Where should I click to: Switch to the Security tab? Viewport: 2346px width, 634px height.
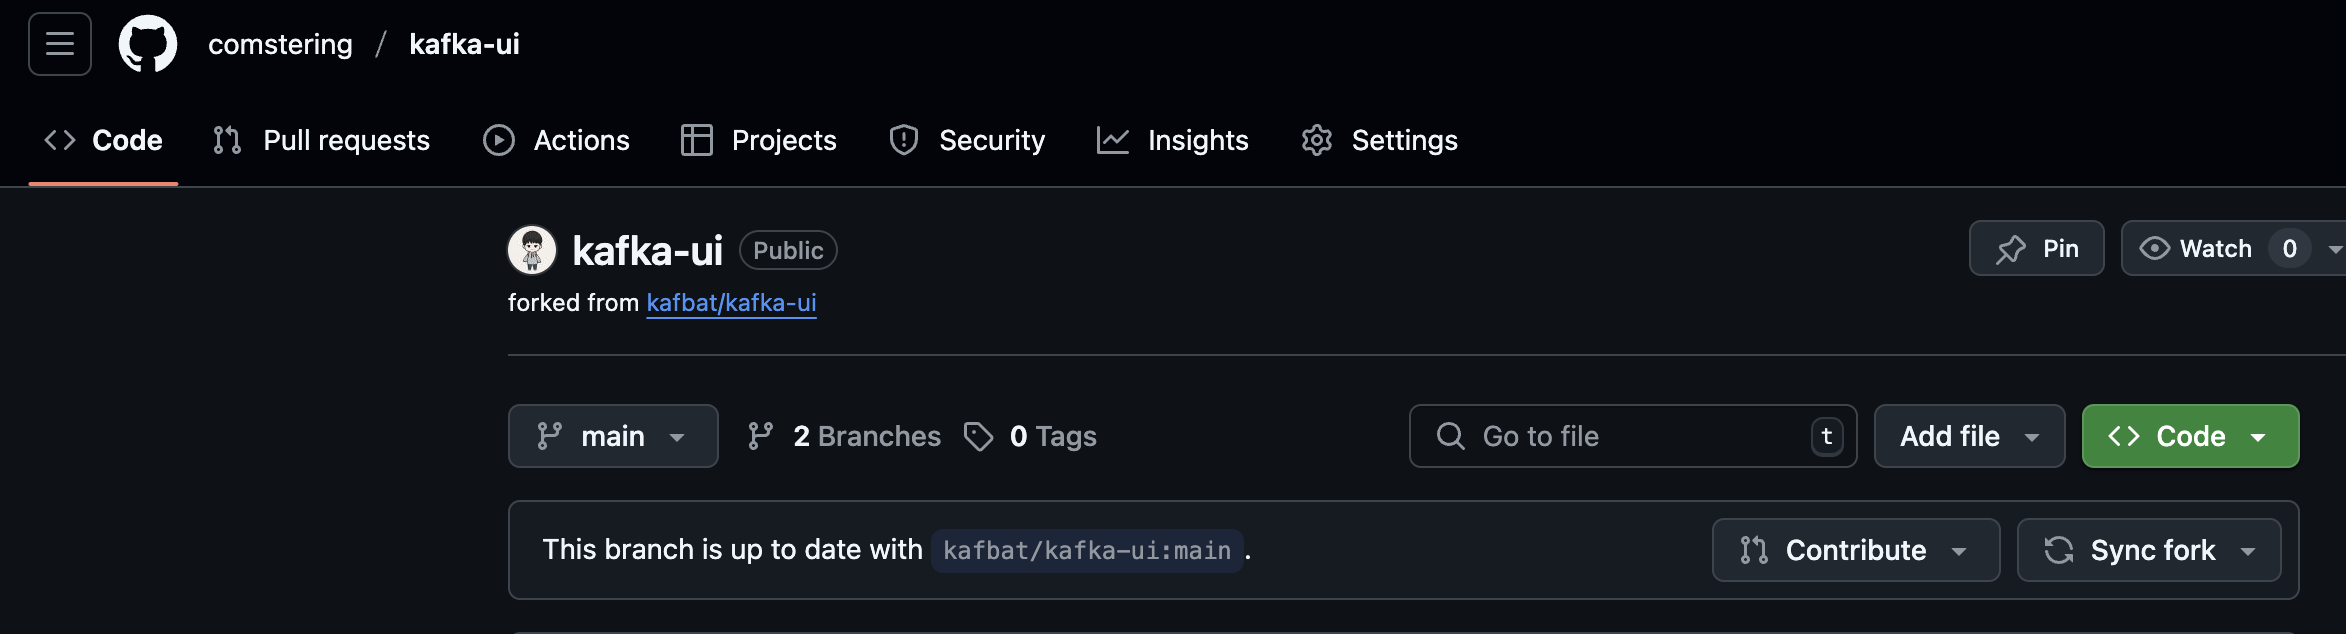(x=967, y=140)
